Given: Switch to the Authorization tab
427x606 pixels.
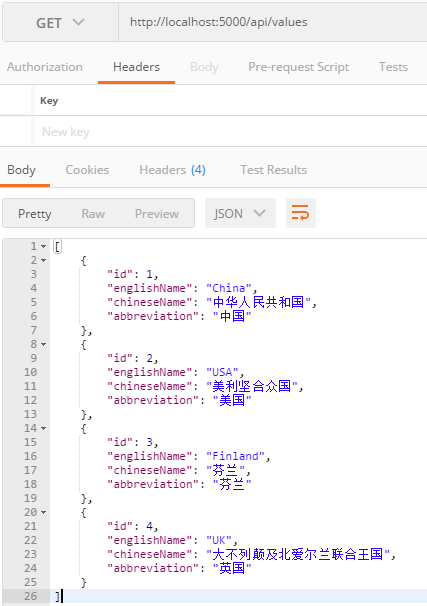Looking at the screenshot, I should tap(44, 67).
